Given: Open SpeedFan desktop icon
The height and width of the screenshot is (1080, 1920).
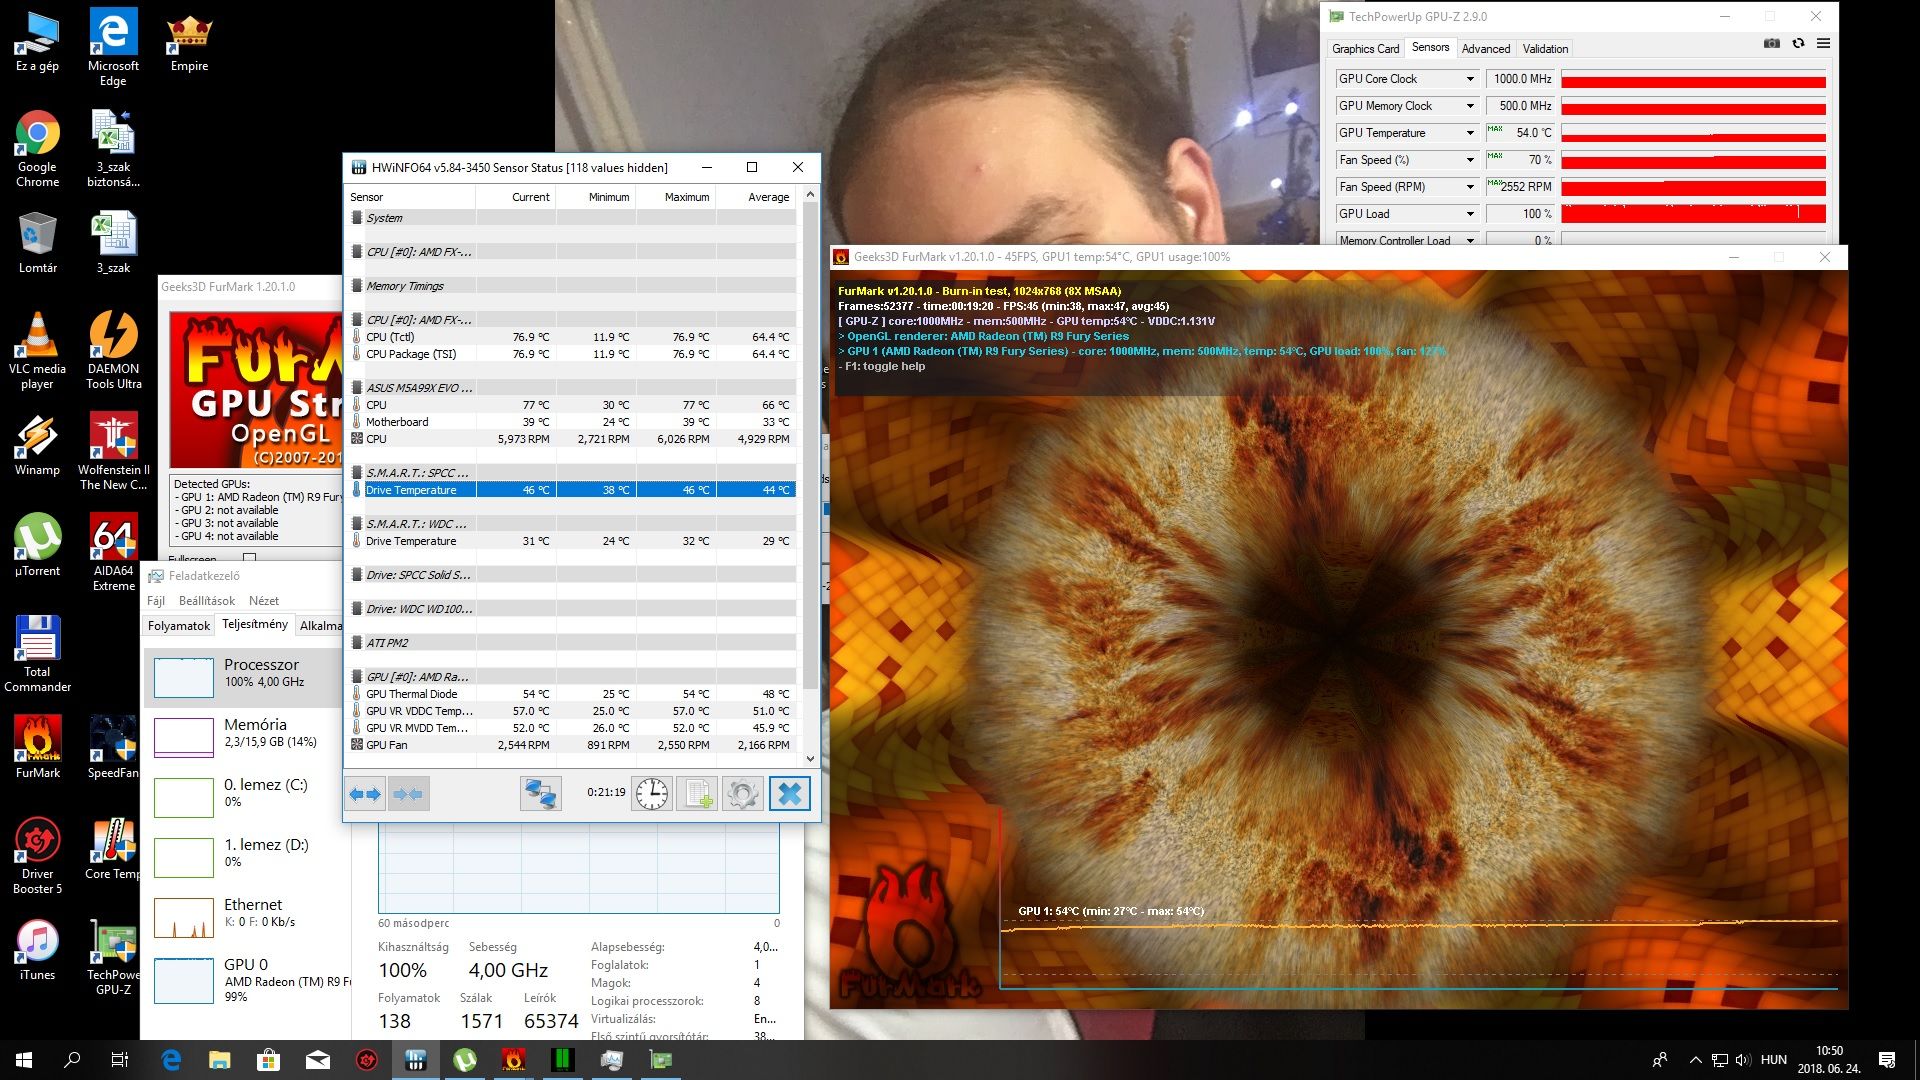Looking at the screenshot, I should [114, 747].
